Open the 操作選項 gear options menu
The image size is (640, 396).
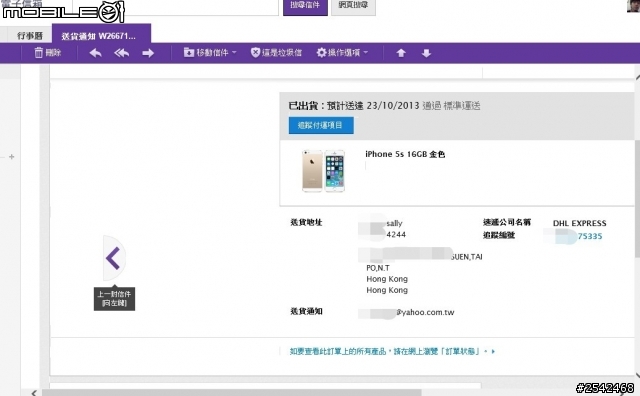pyautogui.click(x=342, y=53)
